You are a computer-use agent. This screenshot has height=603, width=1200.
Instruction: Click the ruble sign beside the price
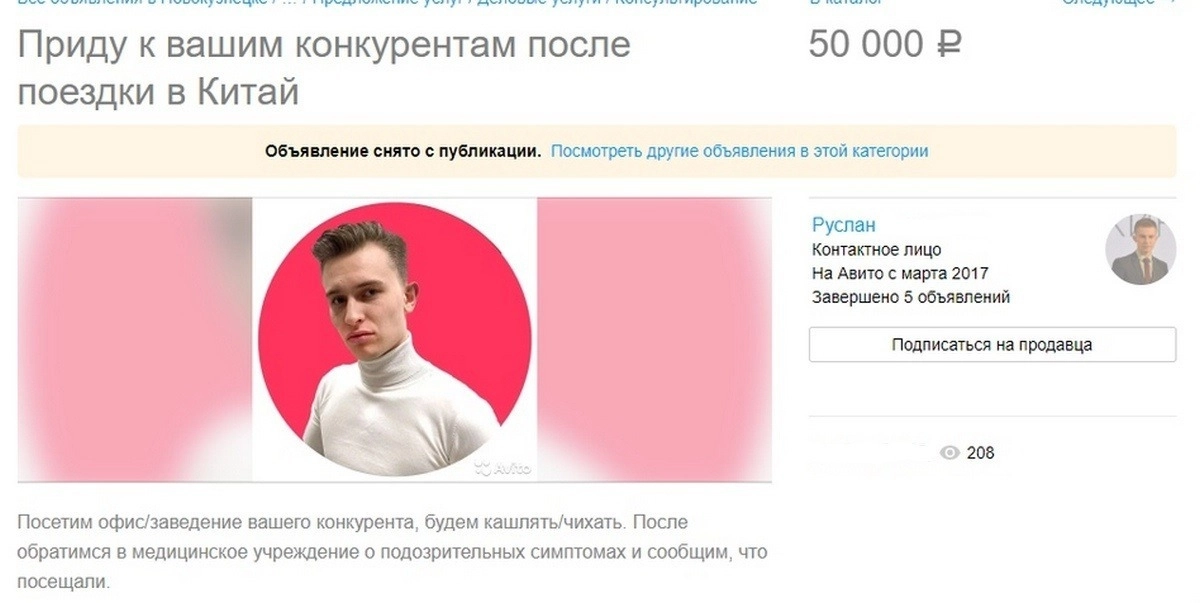948,45
